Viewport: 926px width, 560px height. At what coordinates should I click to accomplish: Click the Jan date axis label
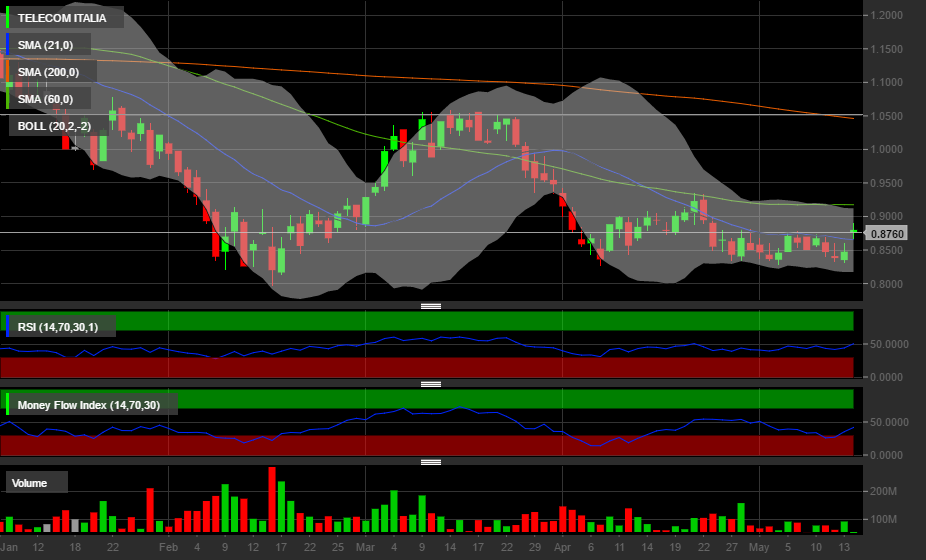pyautogui.click(x=9, y=547)
